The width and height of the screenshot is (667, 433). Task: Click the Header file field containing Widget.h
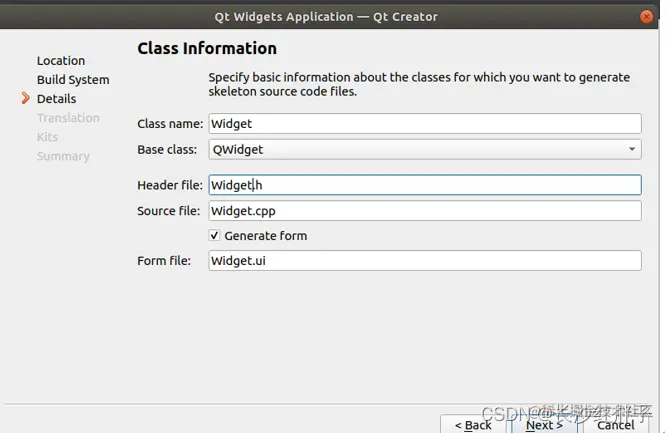(425, 185)
